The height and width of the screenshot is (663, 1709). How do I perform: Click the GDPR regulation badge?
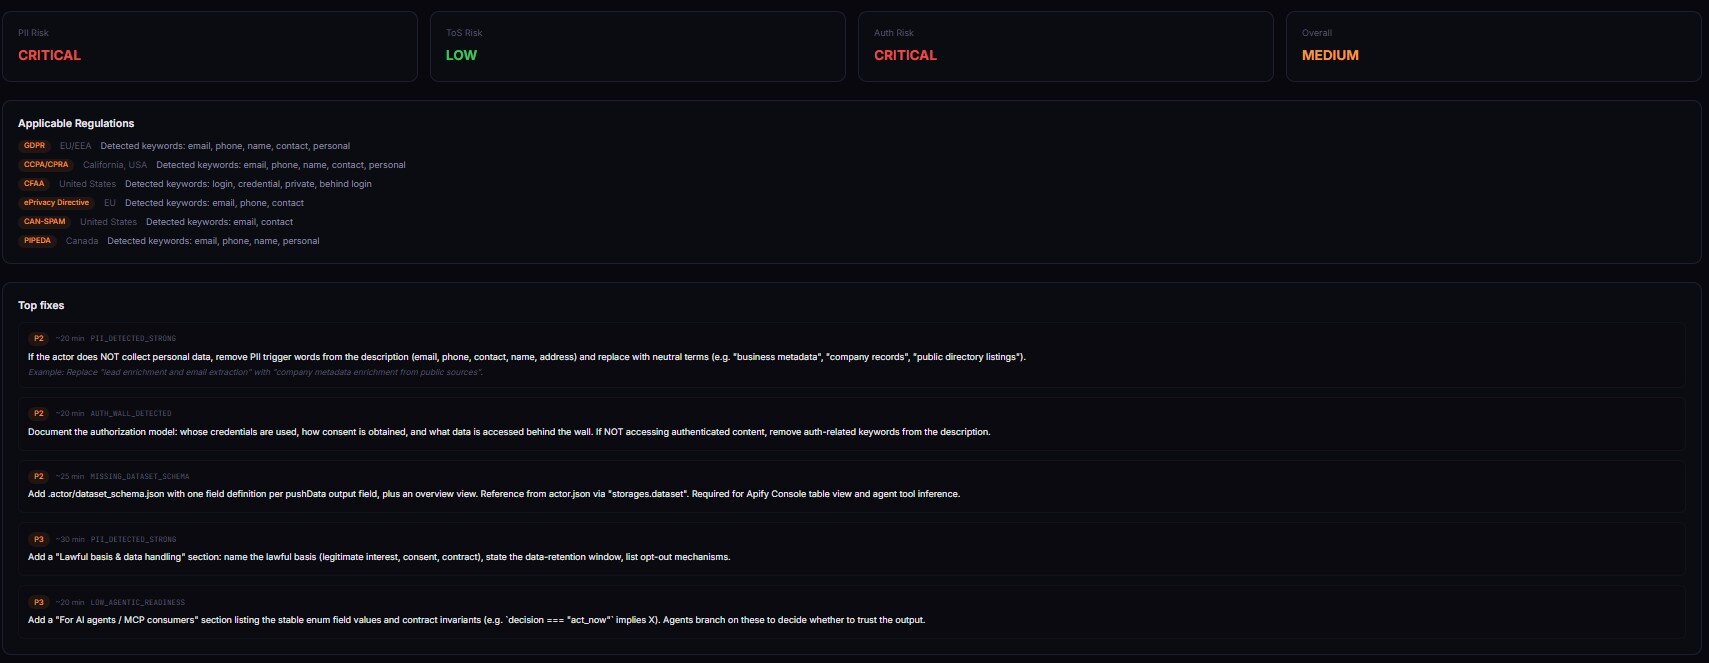[35, 146]
